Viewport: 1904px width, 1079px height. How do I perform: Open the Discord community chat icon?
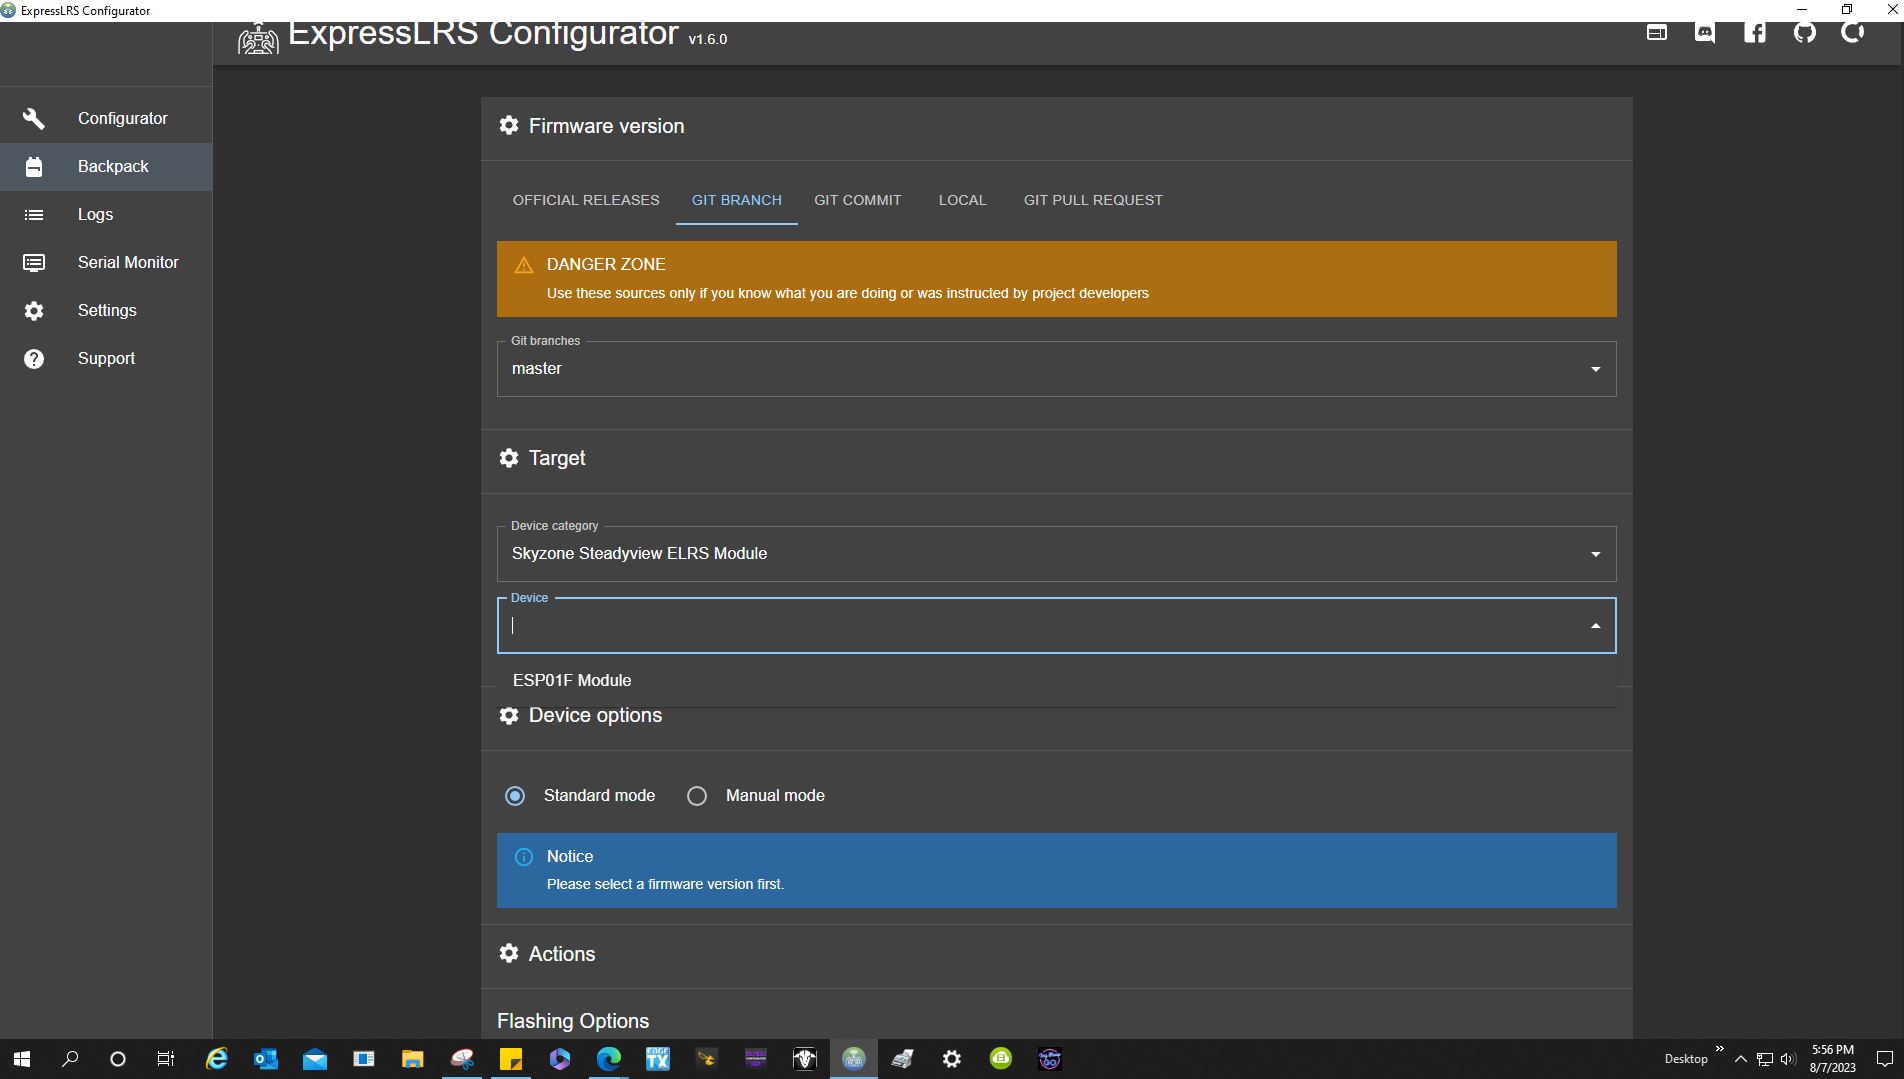(x=1705, y=32)
